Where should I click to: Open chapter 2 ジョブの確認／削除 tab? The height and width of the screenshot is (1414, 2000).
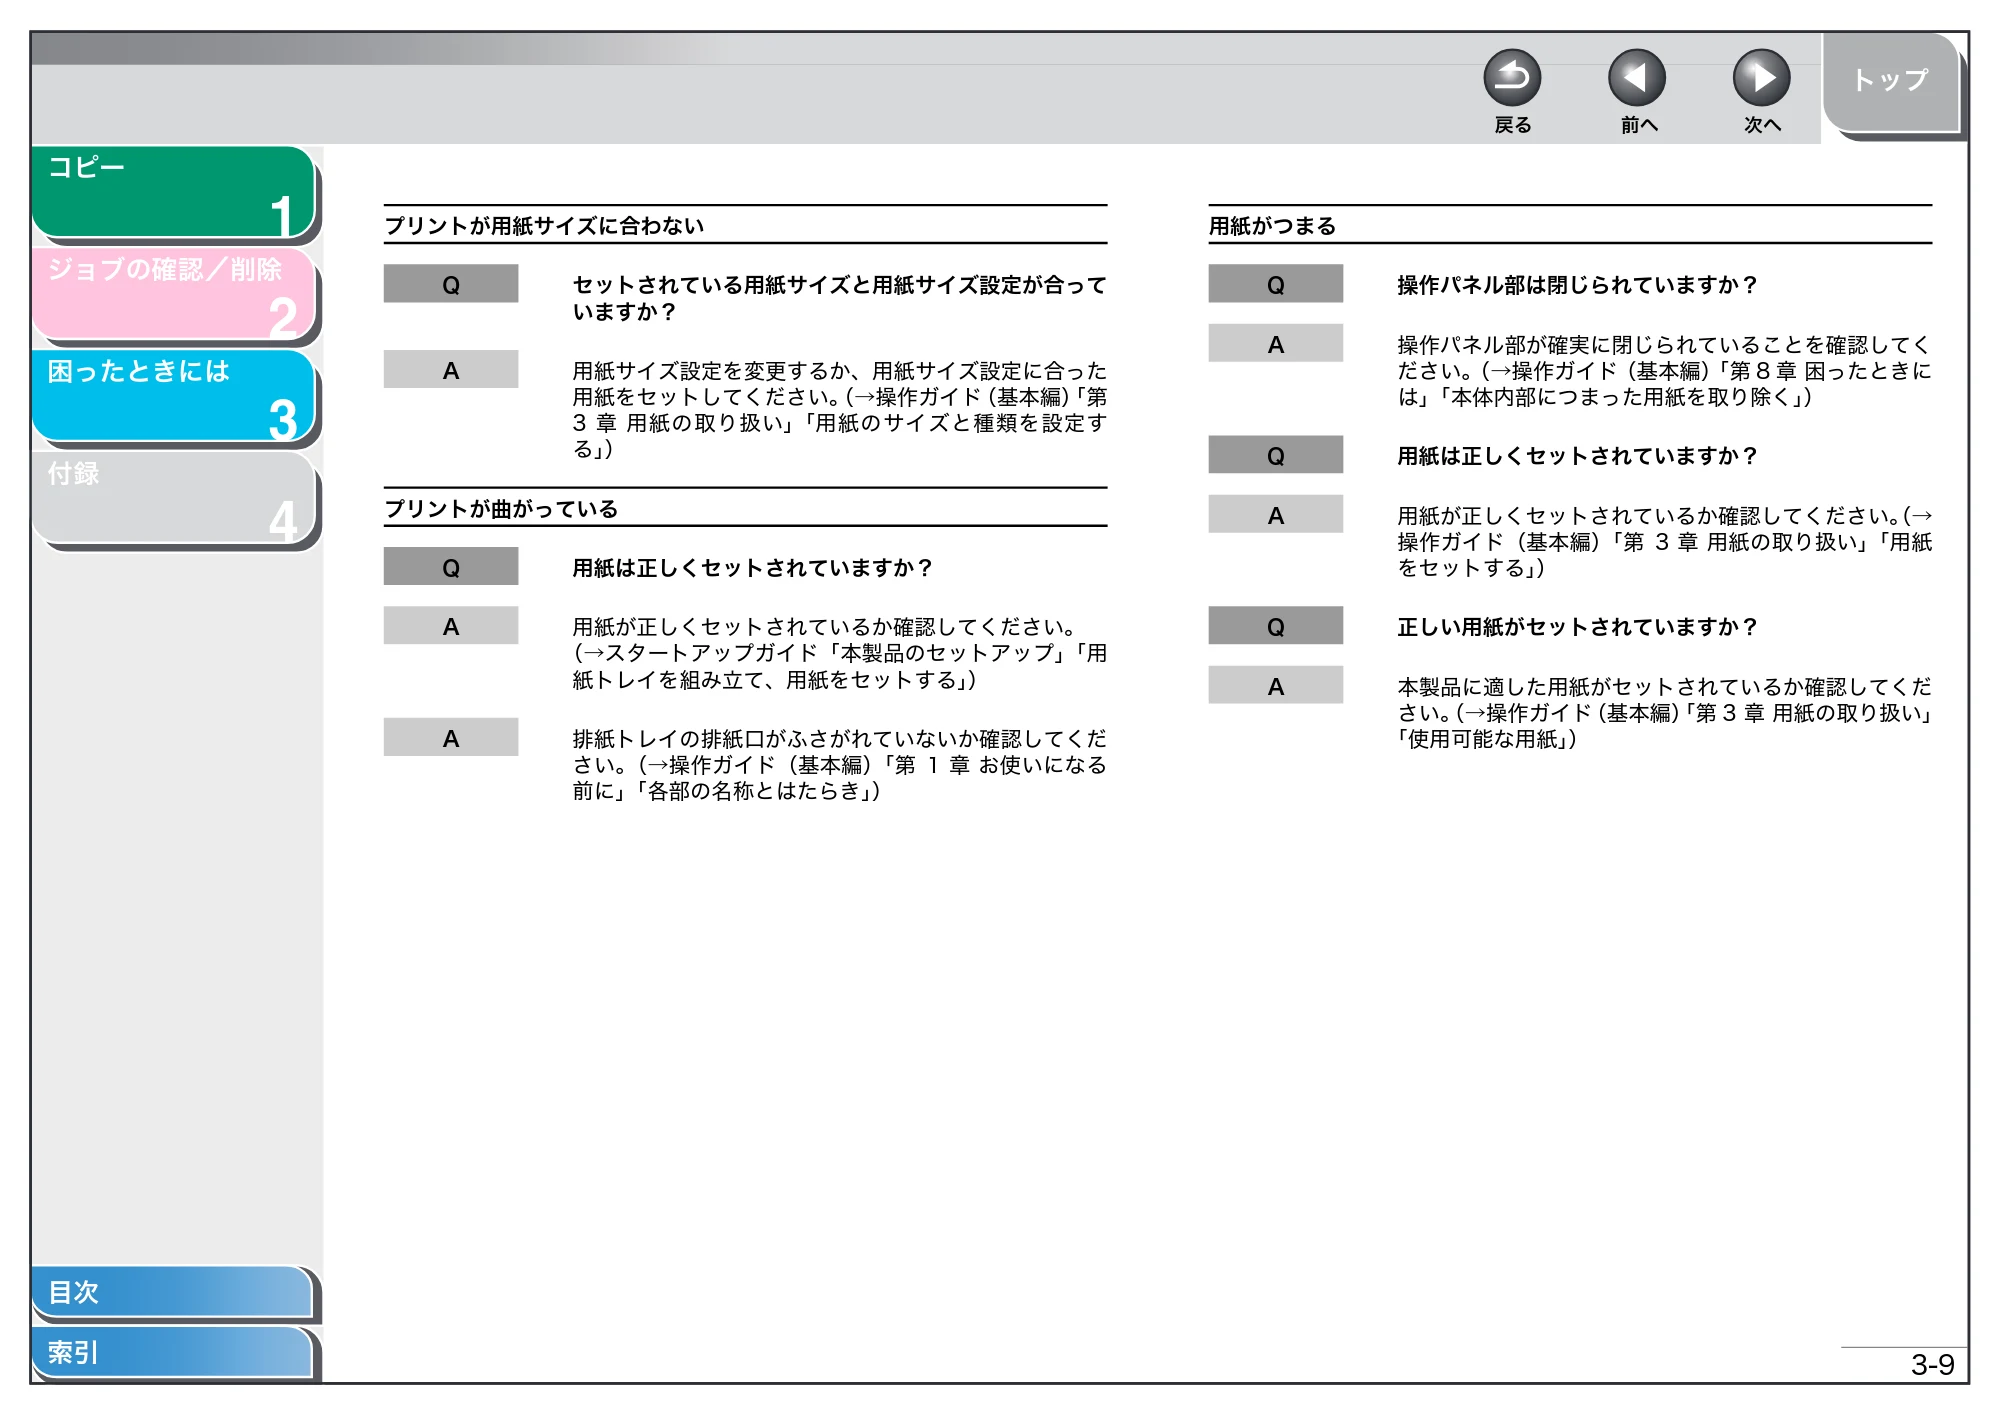pyautogui.click(x=173, y=293)
